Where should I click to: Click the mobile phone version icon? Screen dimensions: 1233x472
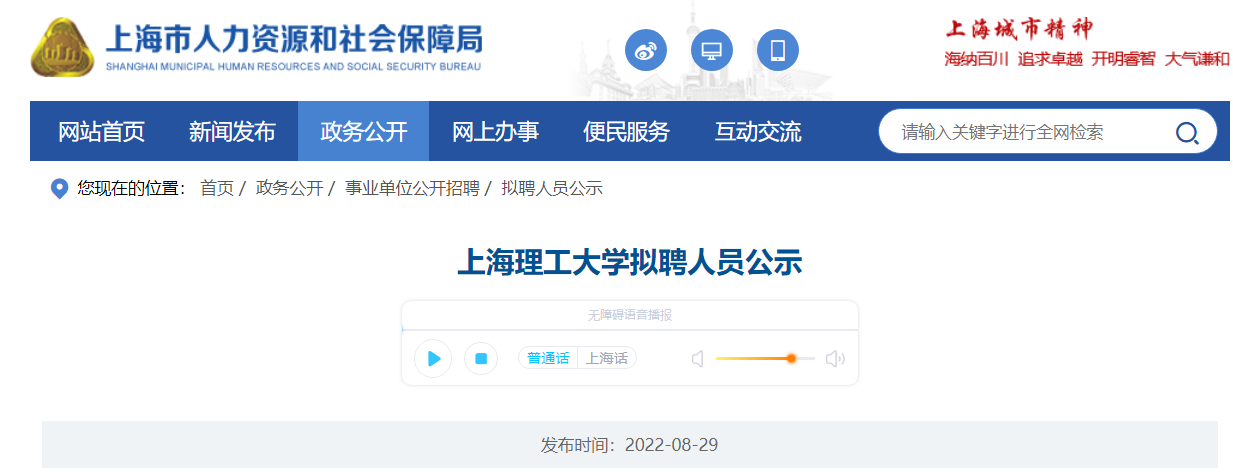coord(778,50)
